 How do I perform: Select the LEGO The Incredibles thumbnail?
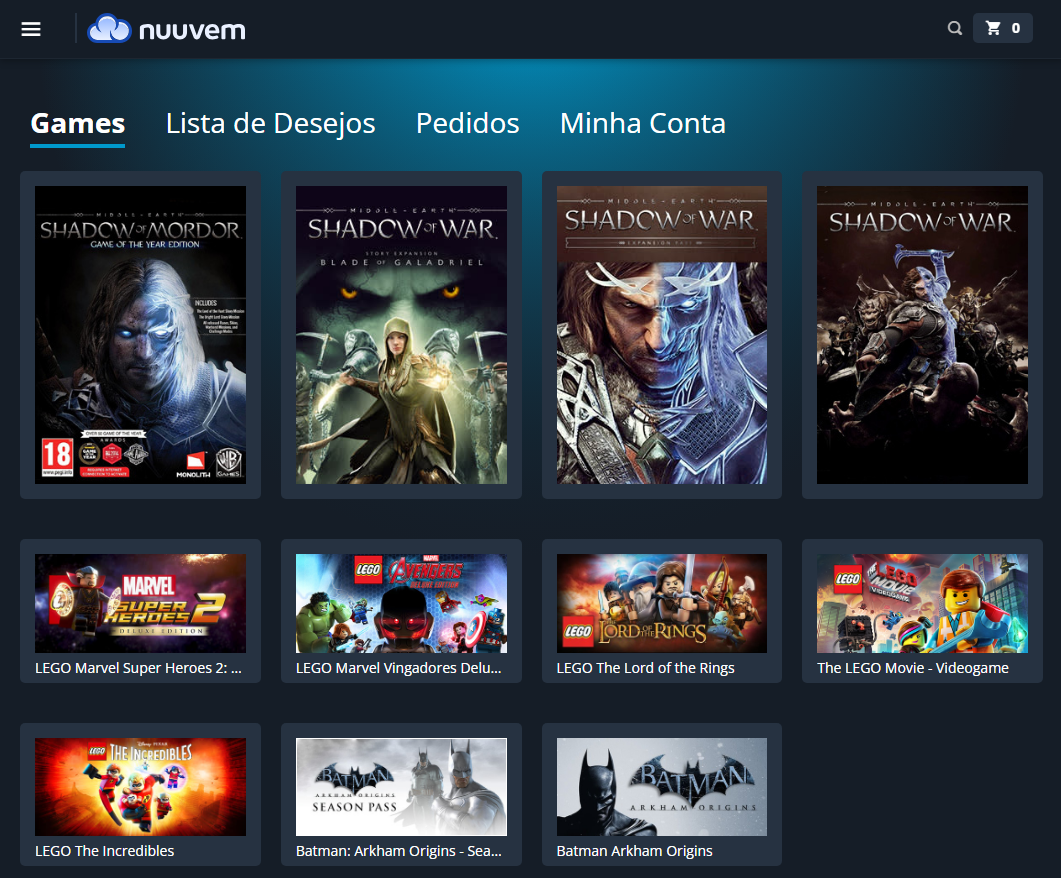click(141, 787)
